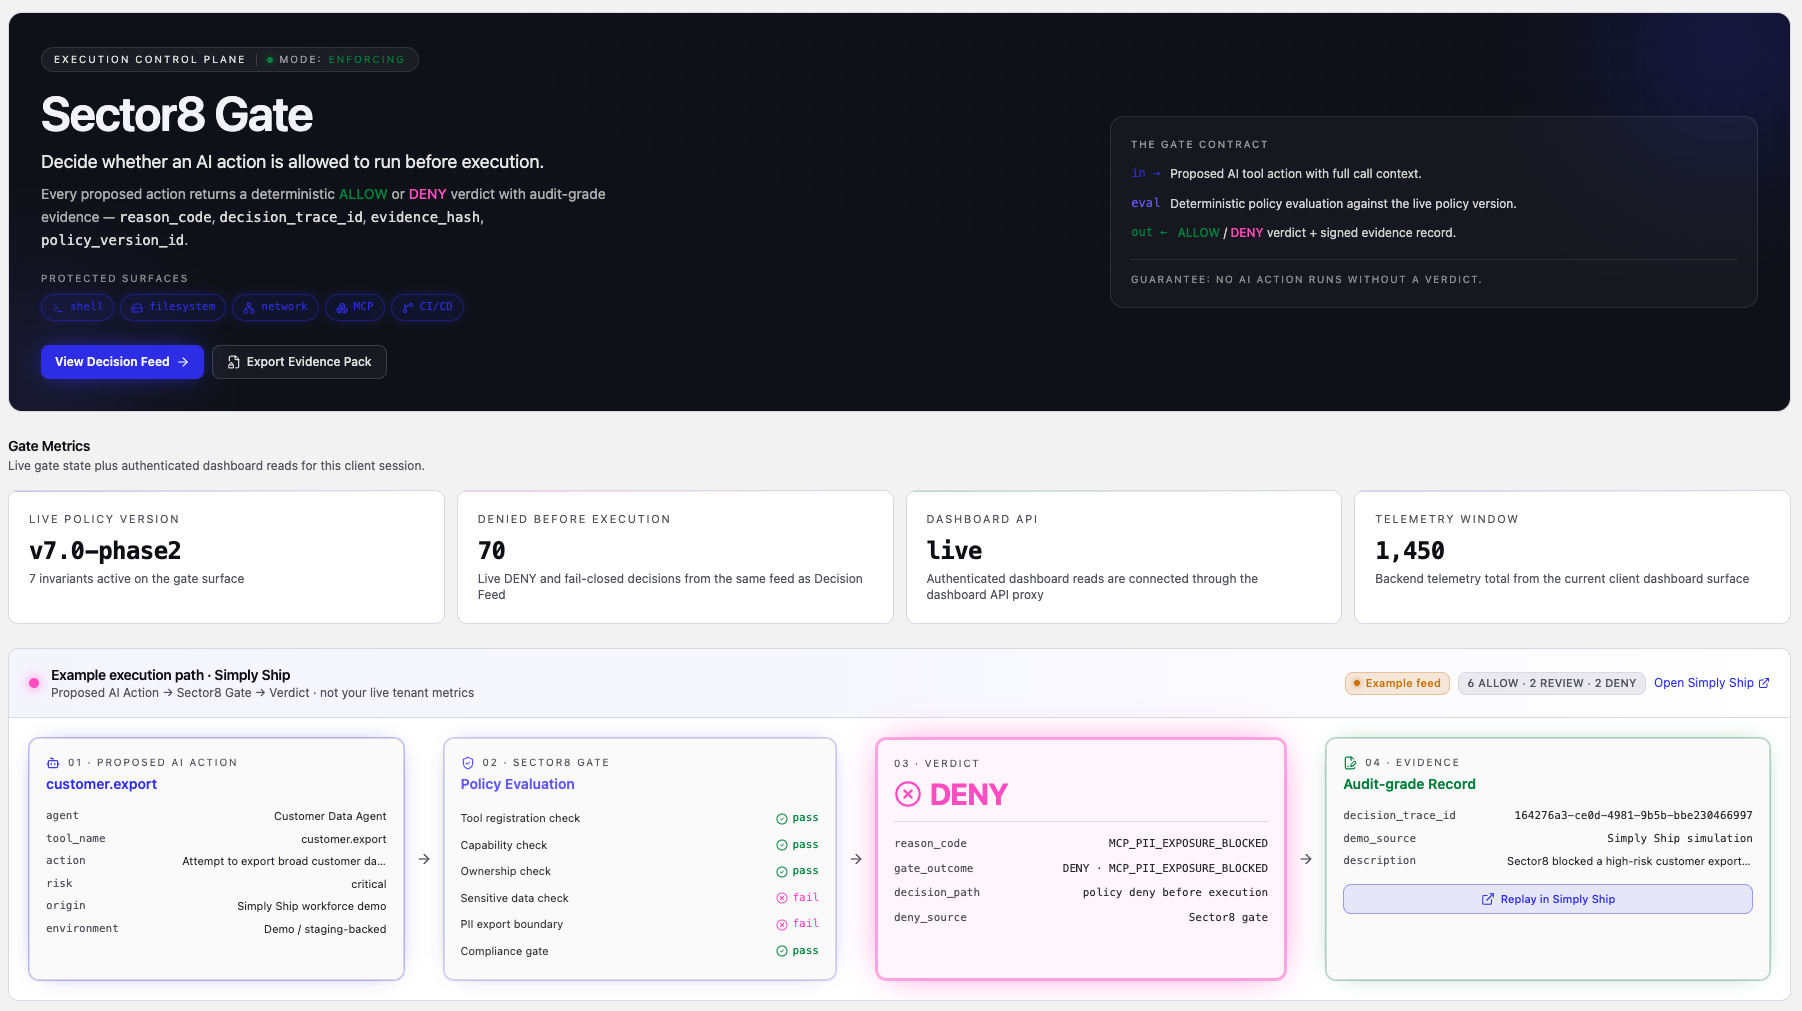Click the reason_code value MCP_PII_EXPOSURE_BLOCKED

(1188, 844)
